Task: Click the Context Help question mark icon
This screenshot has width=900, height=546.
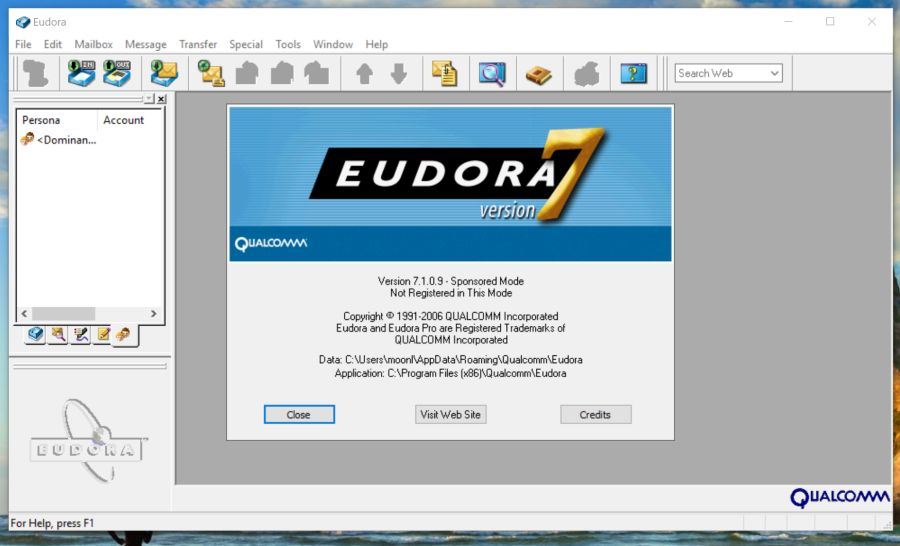Action: pos(633,73)
